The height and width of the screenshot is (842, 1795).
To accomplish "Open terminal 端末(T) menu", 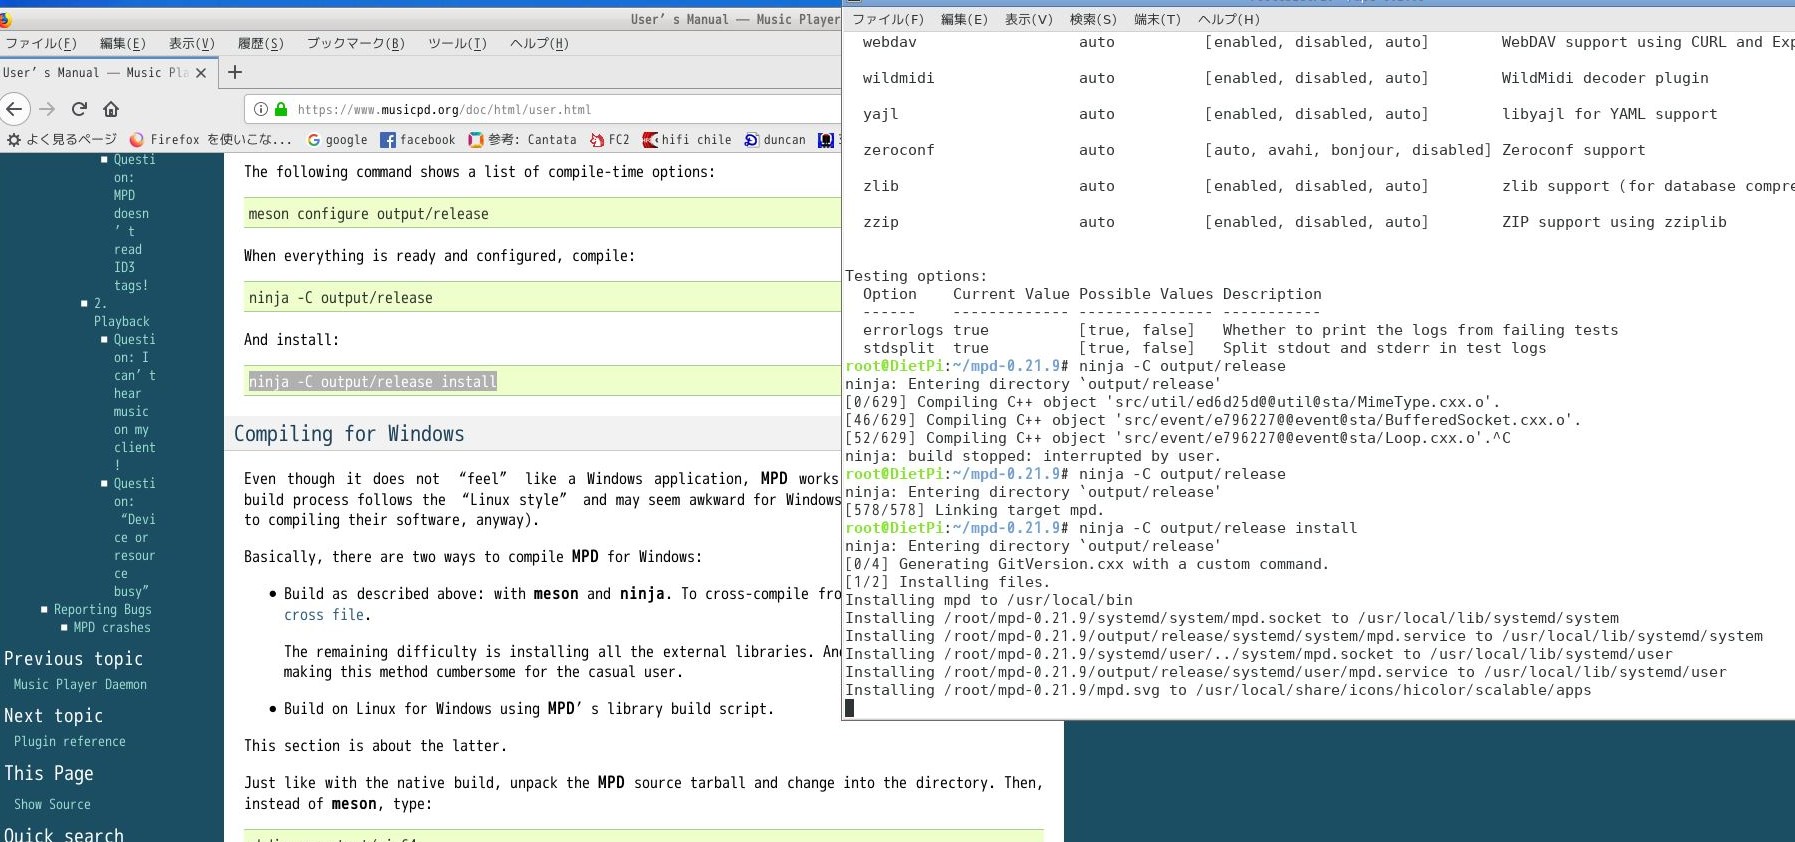I will click(x=1157, y=19).
